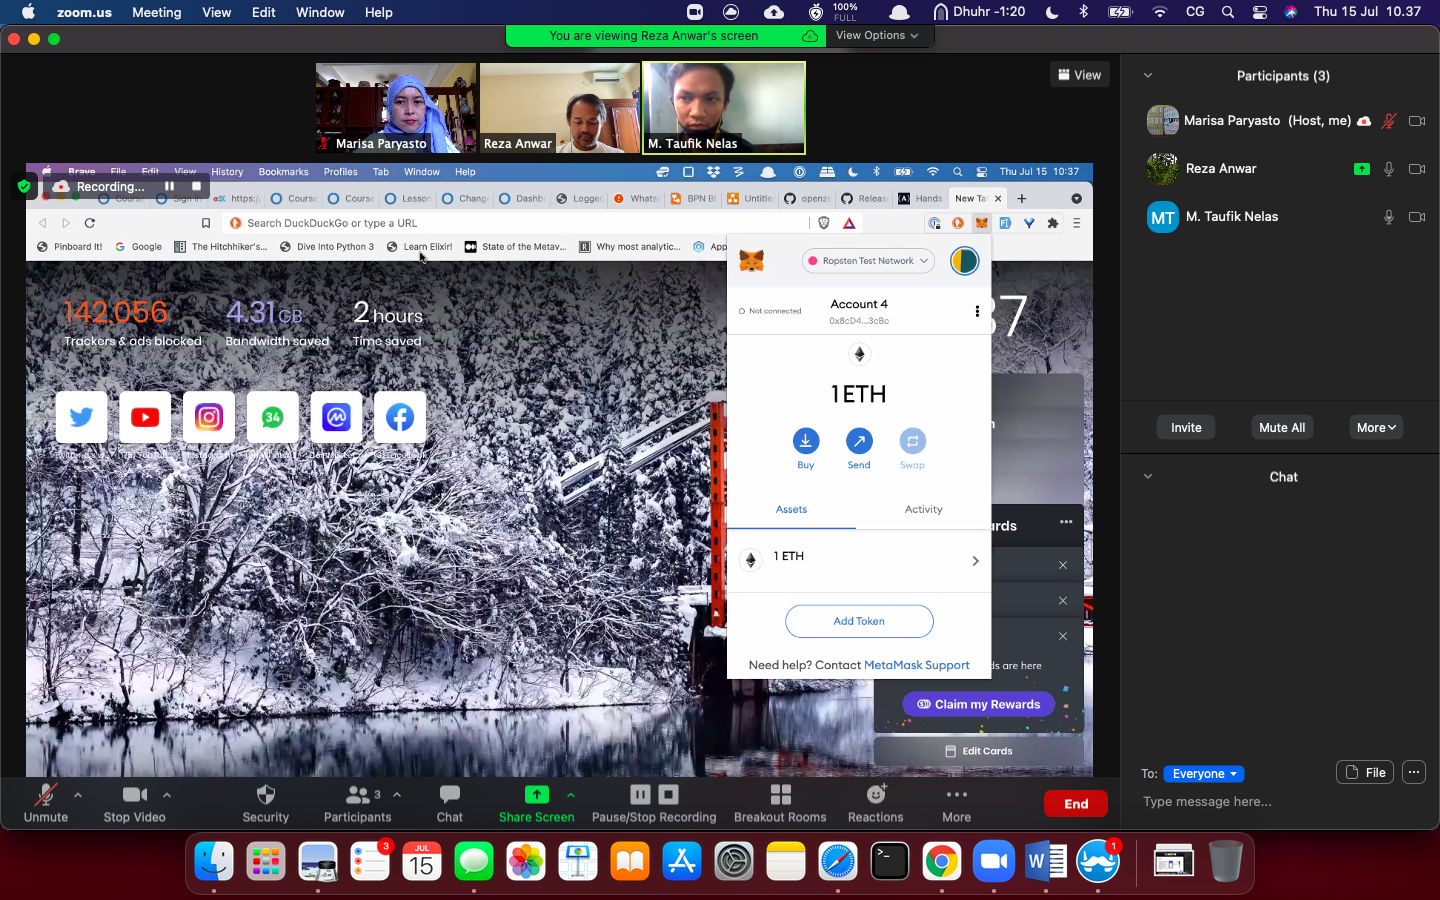The width and height of the screenshot is (1440, 900).
Task: Click the chat message input field
Action: coord(1280,802)
